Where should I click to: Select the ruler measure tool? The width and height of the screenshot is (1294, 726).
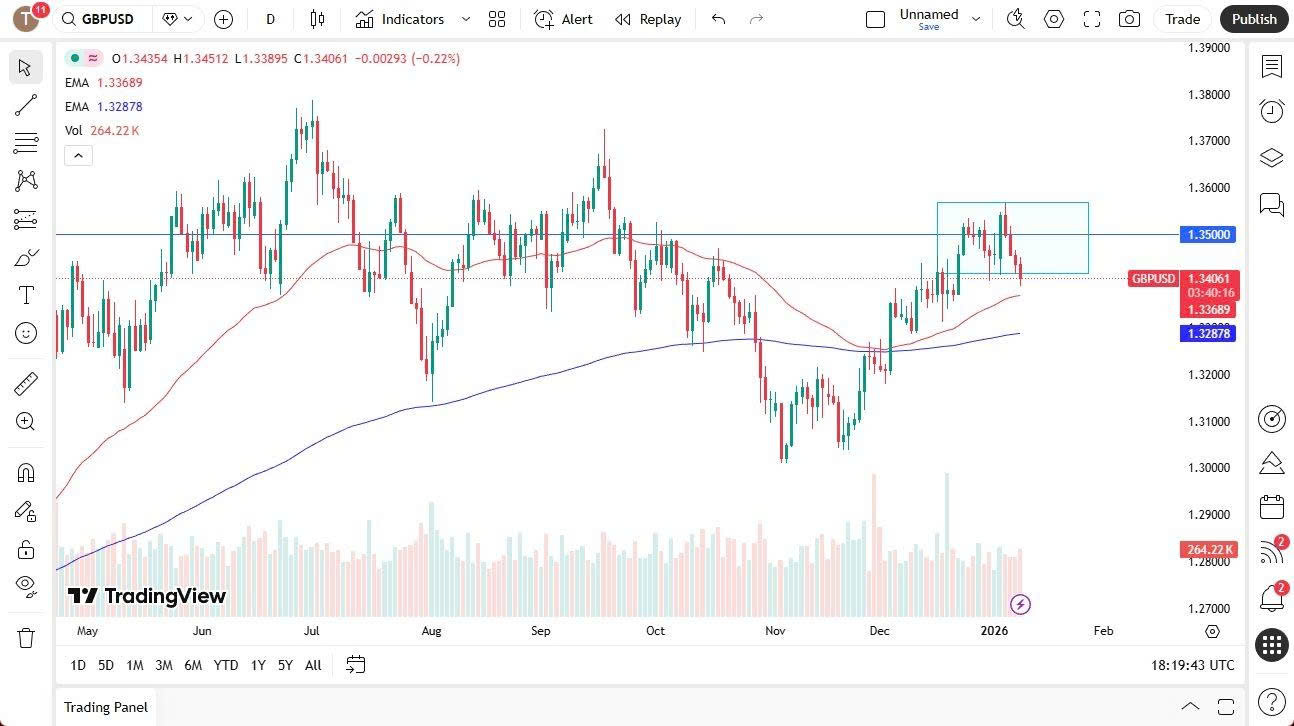point(26,383)
